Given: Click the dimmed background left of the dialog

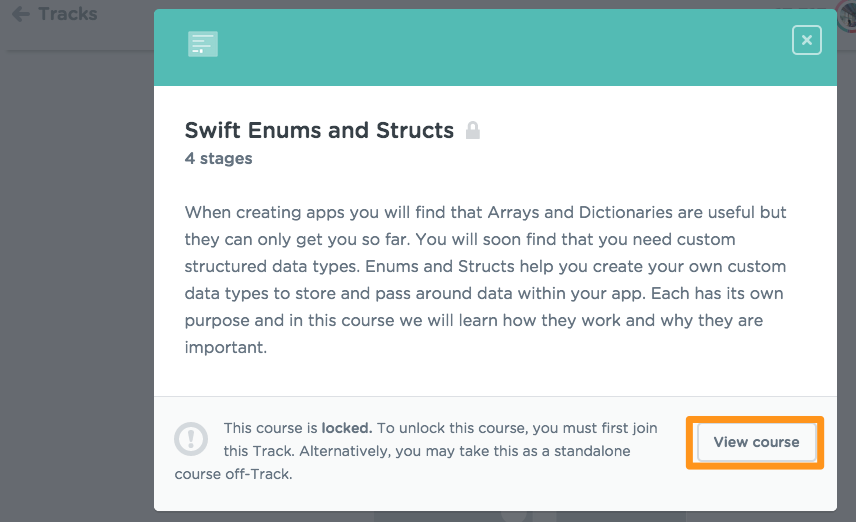Looking at the screenshot, I should coord(75,280).
